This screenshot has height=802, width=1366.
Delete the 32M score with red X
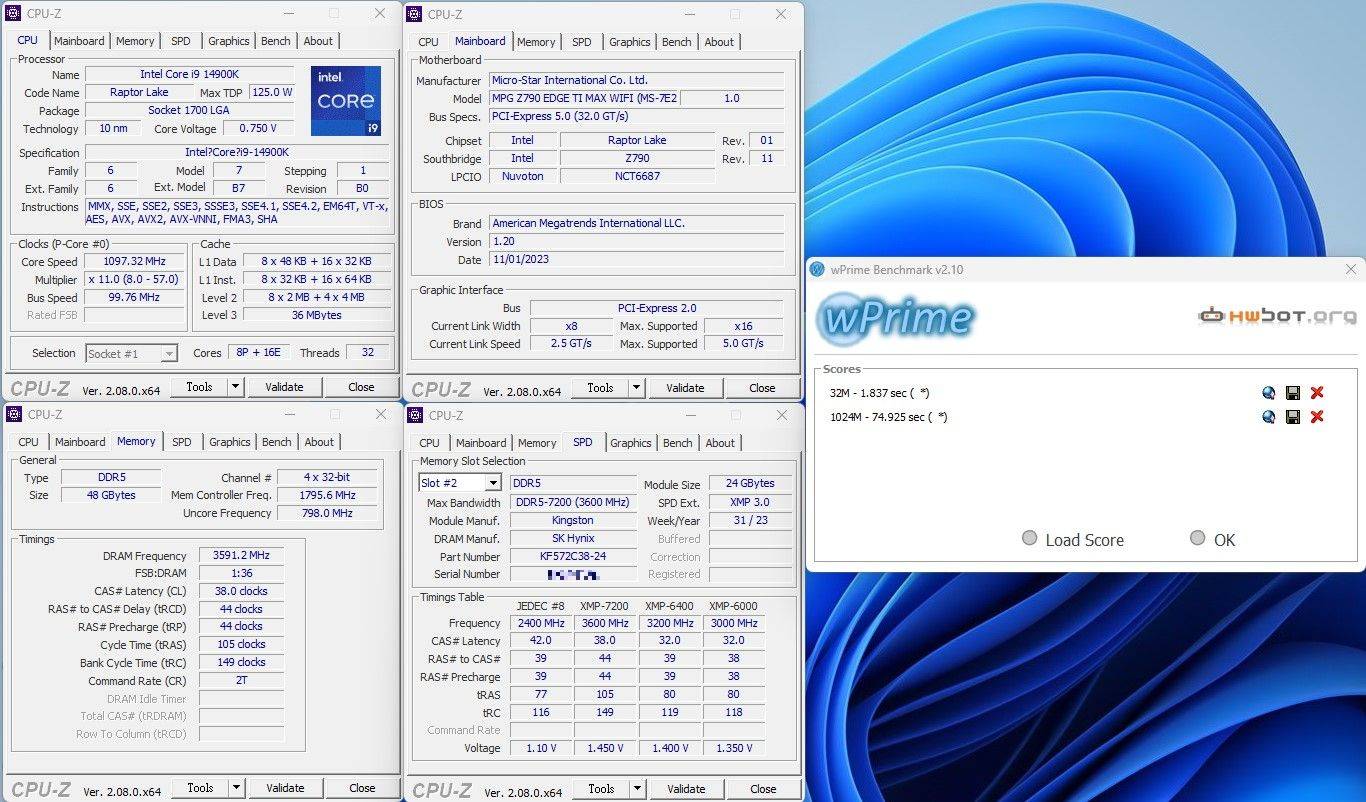(1317, 393)
